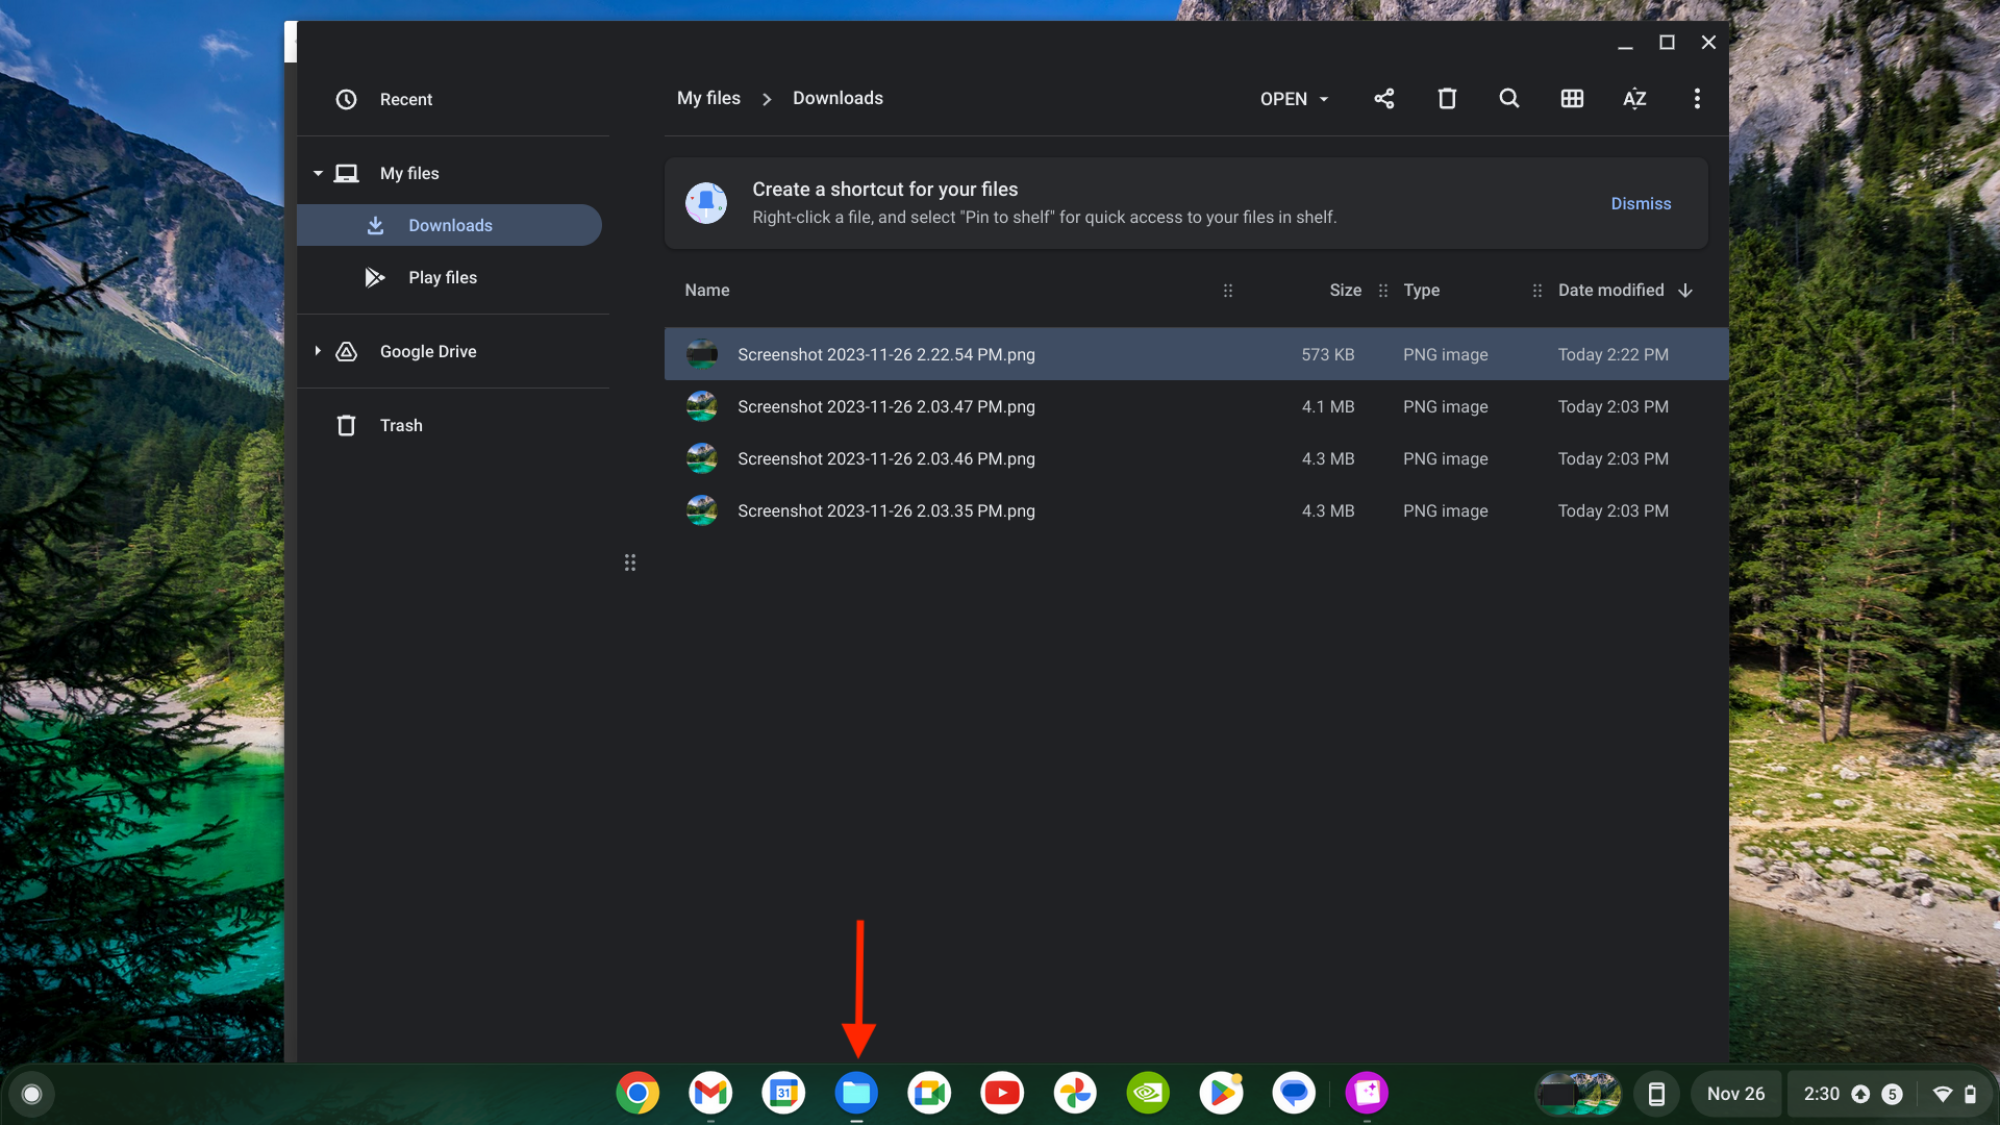Expand Google Drive in the sidebar
Screen dimensions: 2000x1125
(x=318, y=351)
